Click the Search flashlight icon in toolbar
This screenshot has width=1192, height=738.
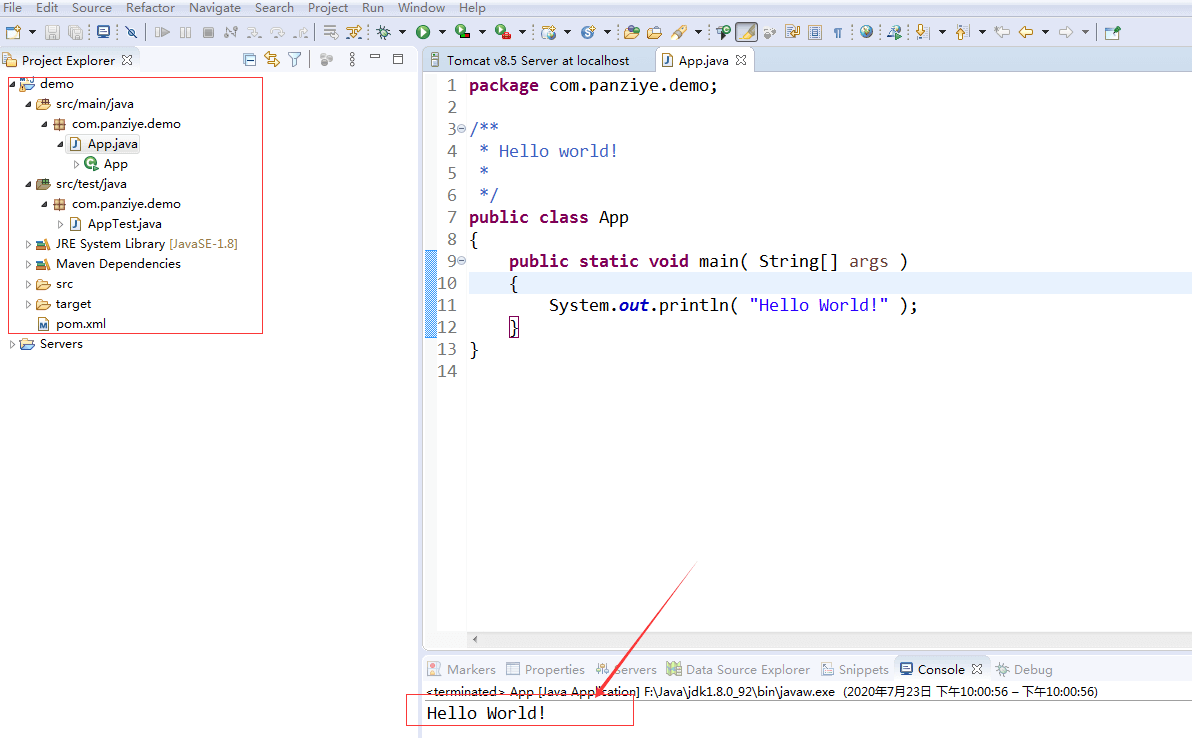pos(679,32)
